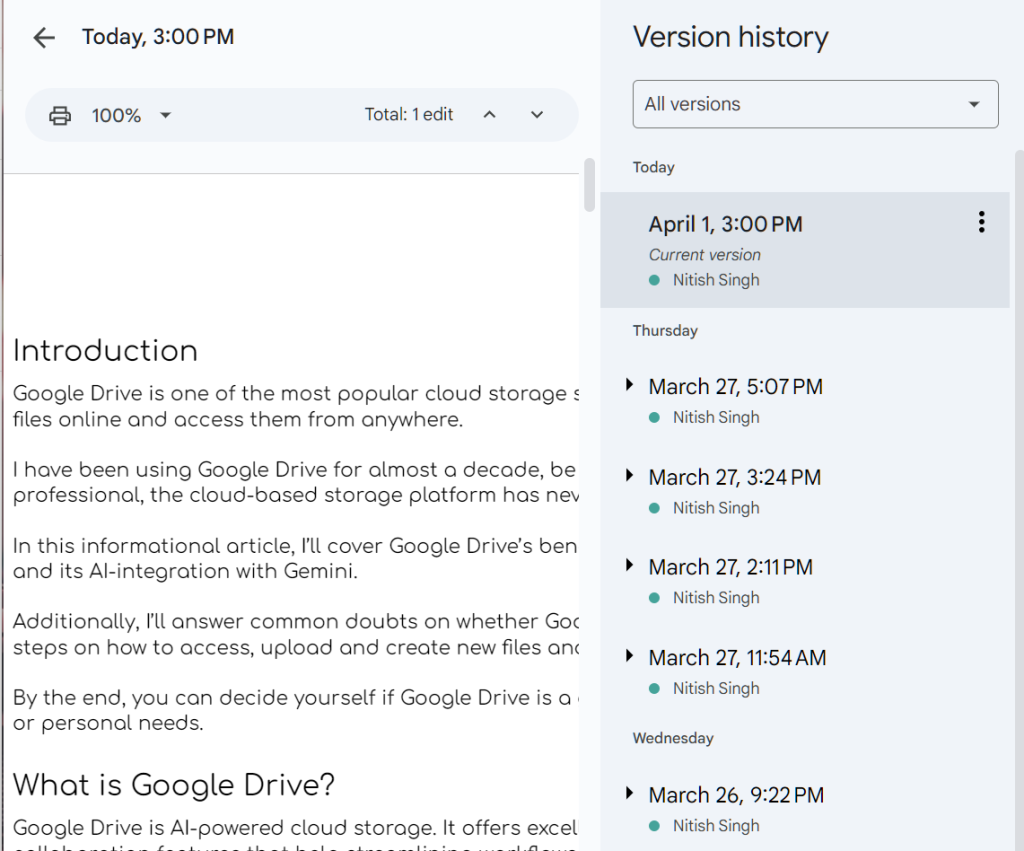This screenshot has height=851, width=1024.
Task: Click the Wednesday section label
Action: click(x=673, y=738)
